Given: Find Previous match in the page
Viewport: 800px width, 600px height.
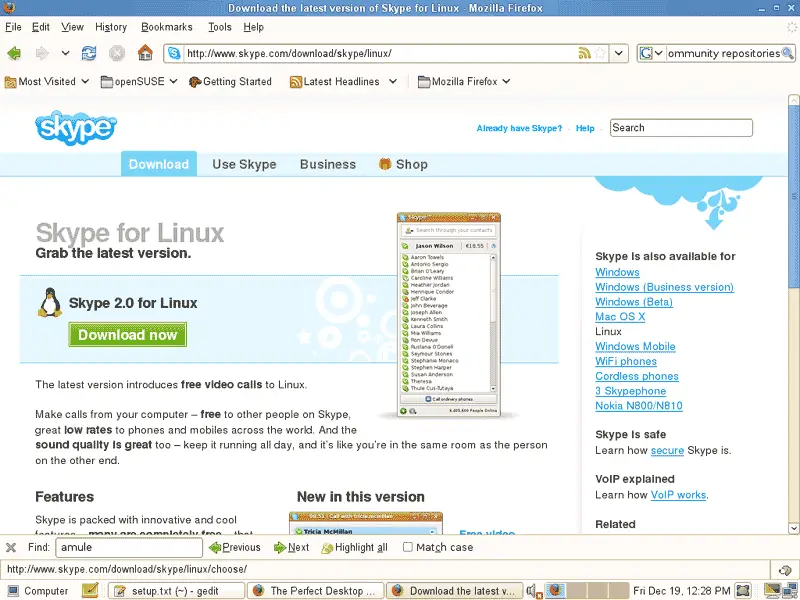Looking at the screenshot, I should (235, 547).
